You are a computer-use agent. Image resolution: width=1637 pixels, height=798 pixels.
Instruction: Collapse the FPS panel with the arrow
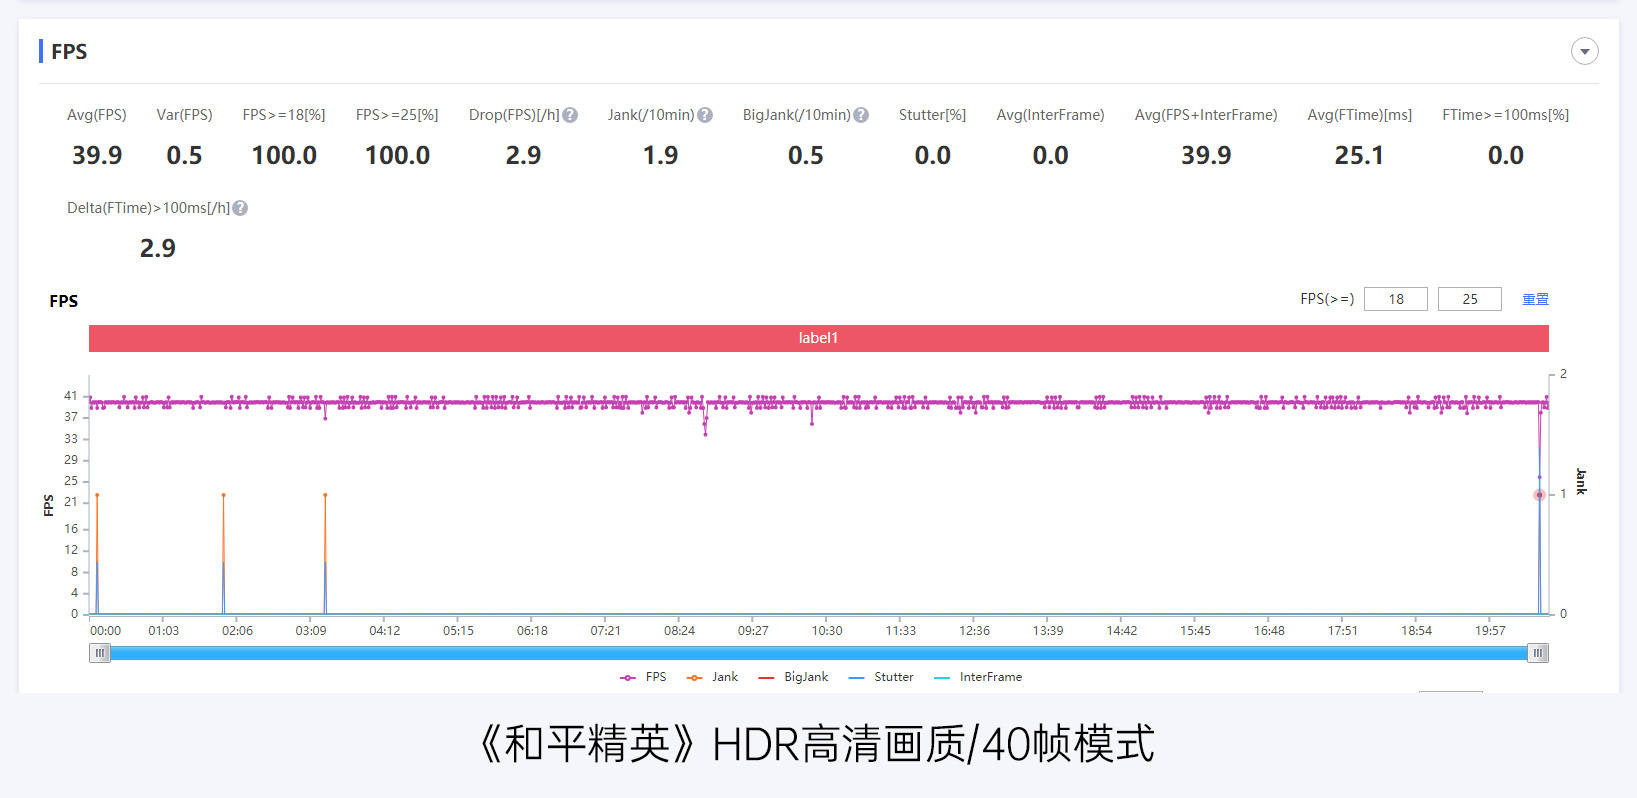point(1584,51)
